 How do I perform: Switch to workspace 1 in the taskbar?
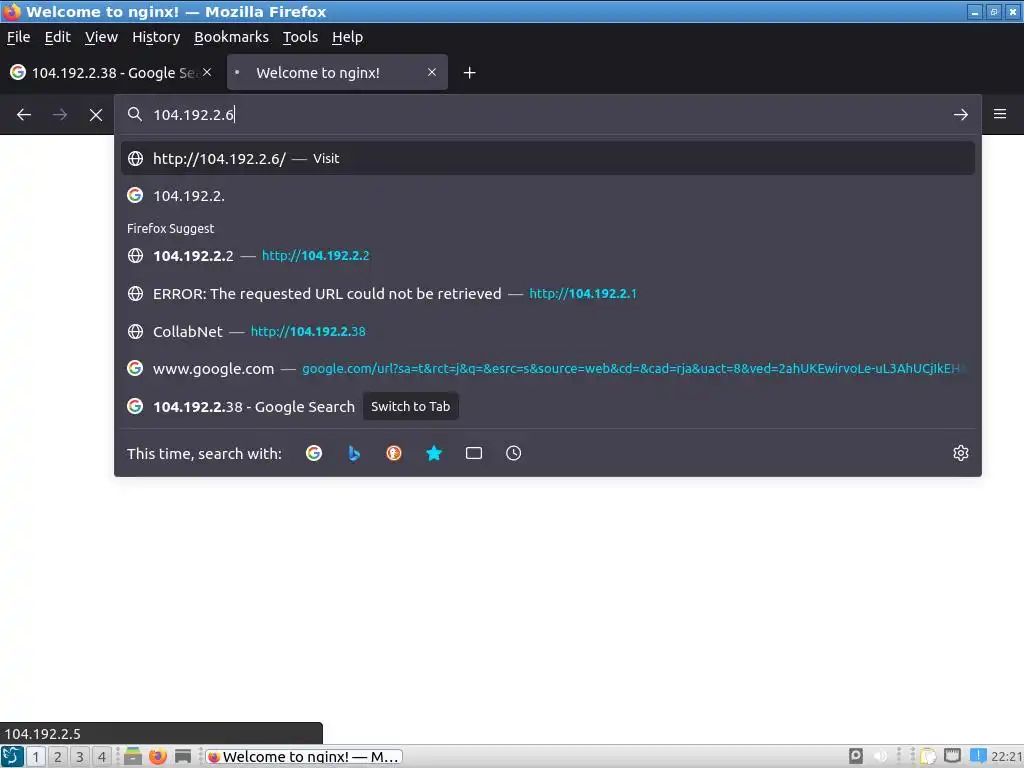tap(36, 757)
